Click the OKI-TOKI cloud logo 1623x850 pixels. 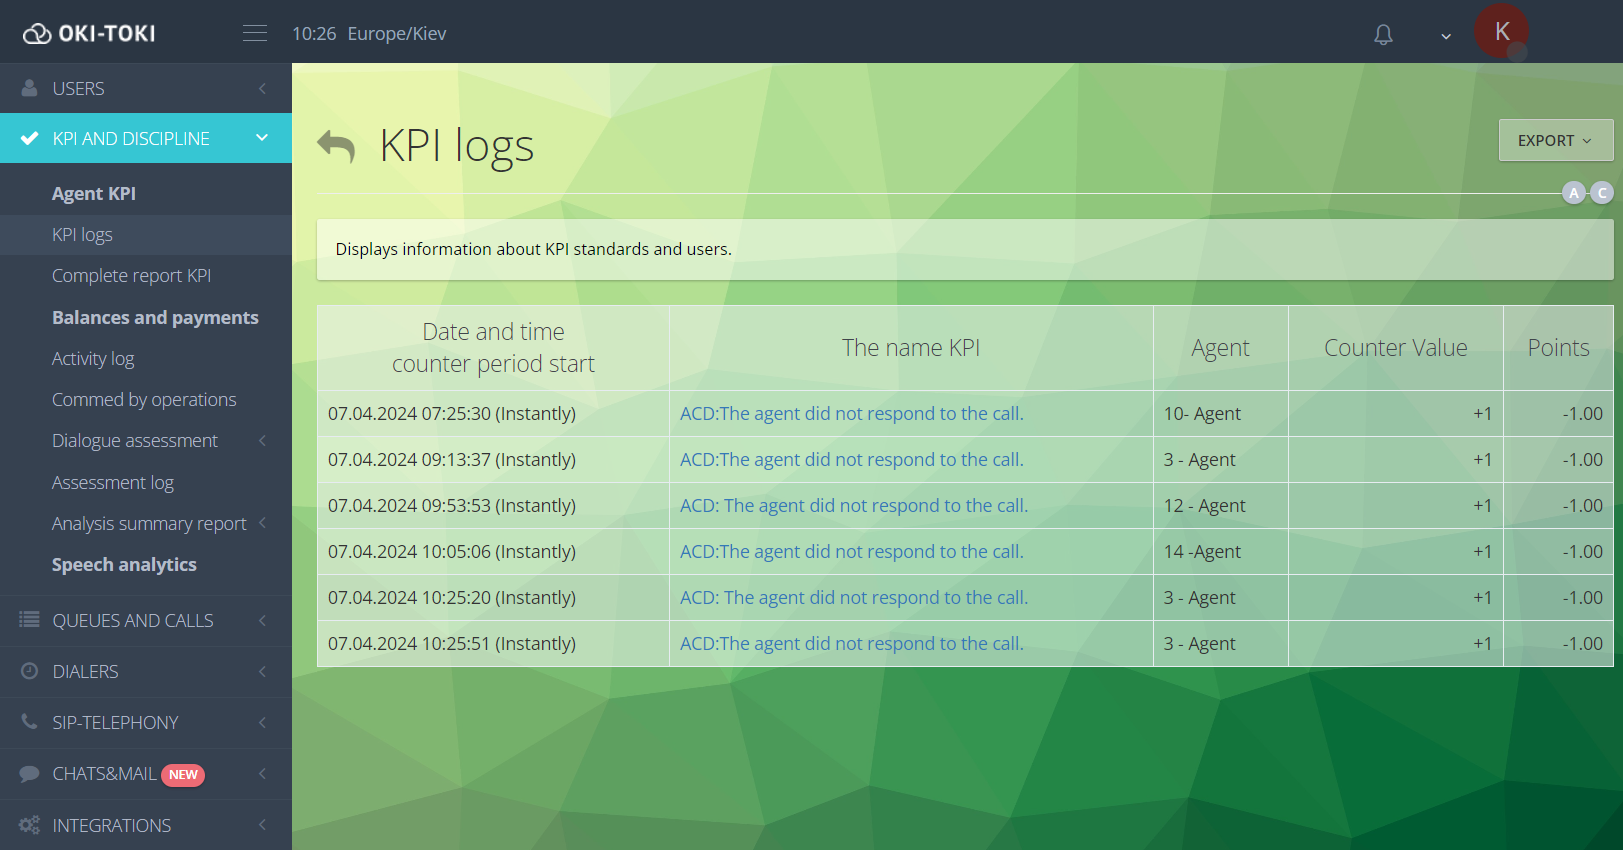(37, 34)
